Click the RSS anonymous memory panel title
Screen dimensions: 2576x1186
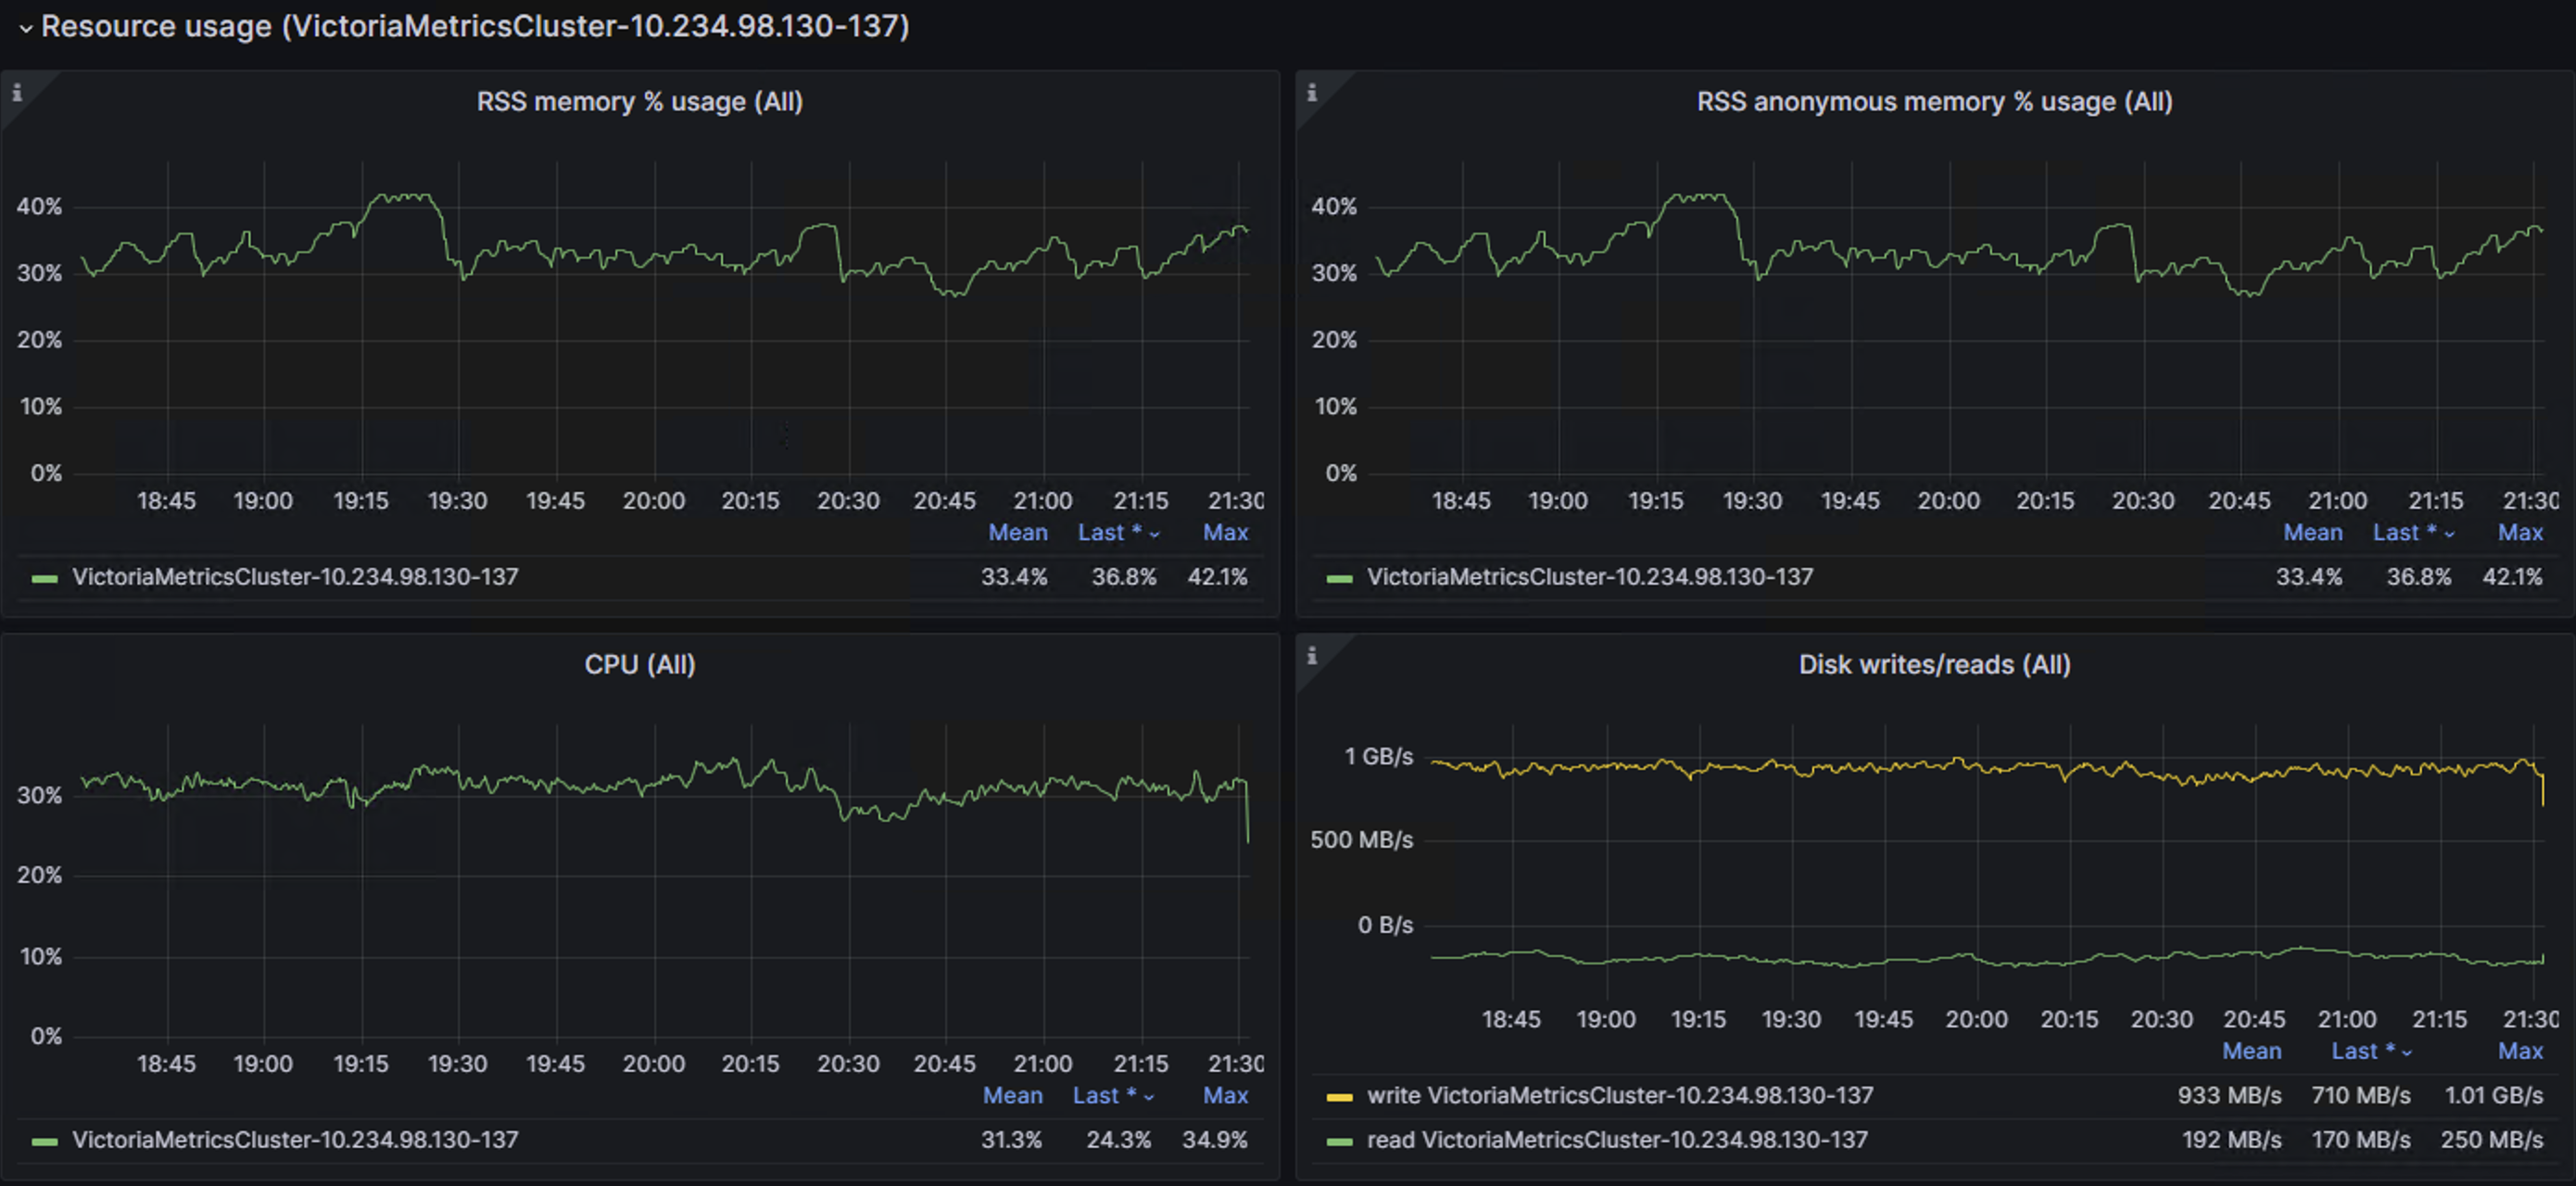click(x=1934, y=101)
